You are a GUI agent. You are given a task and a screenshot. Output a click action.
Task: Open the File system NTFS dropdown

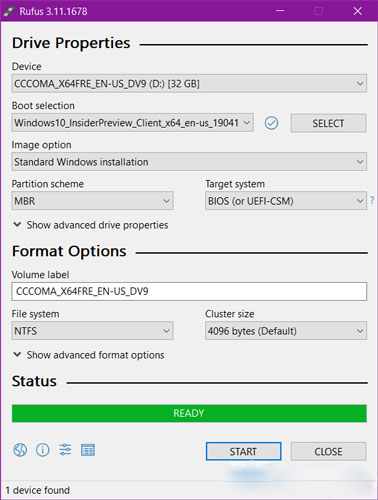92,331
